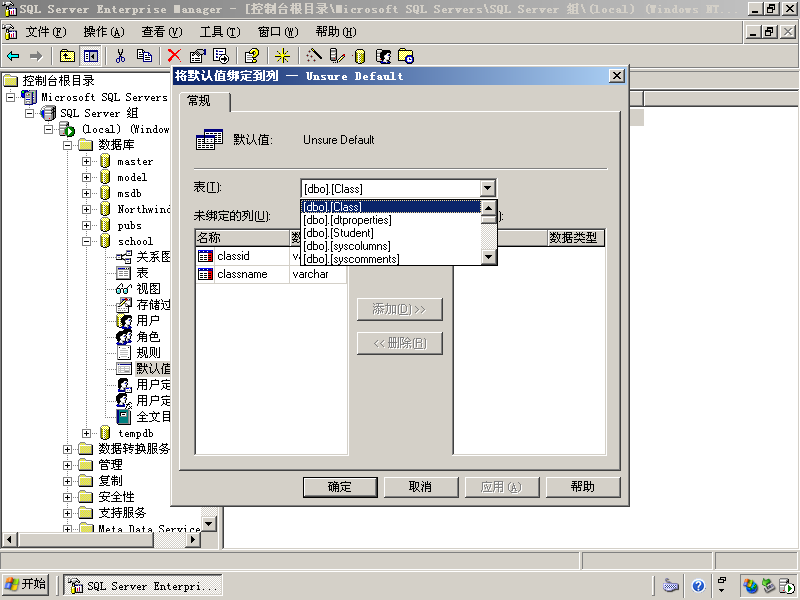Image resolution: width=800 pixels, height=600 pixels.
Task: Open the Properties toolbar icon
Action: pos(197,56)
